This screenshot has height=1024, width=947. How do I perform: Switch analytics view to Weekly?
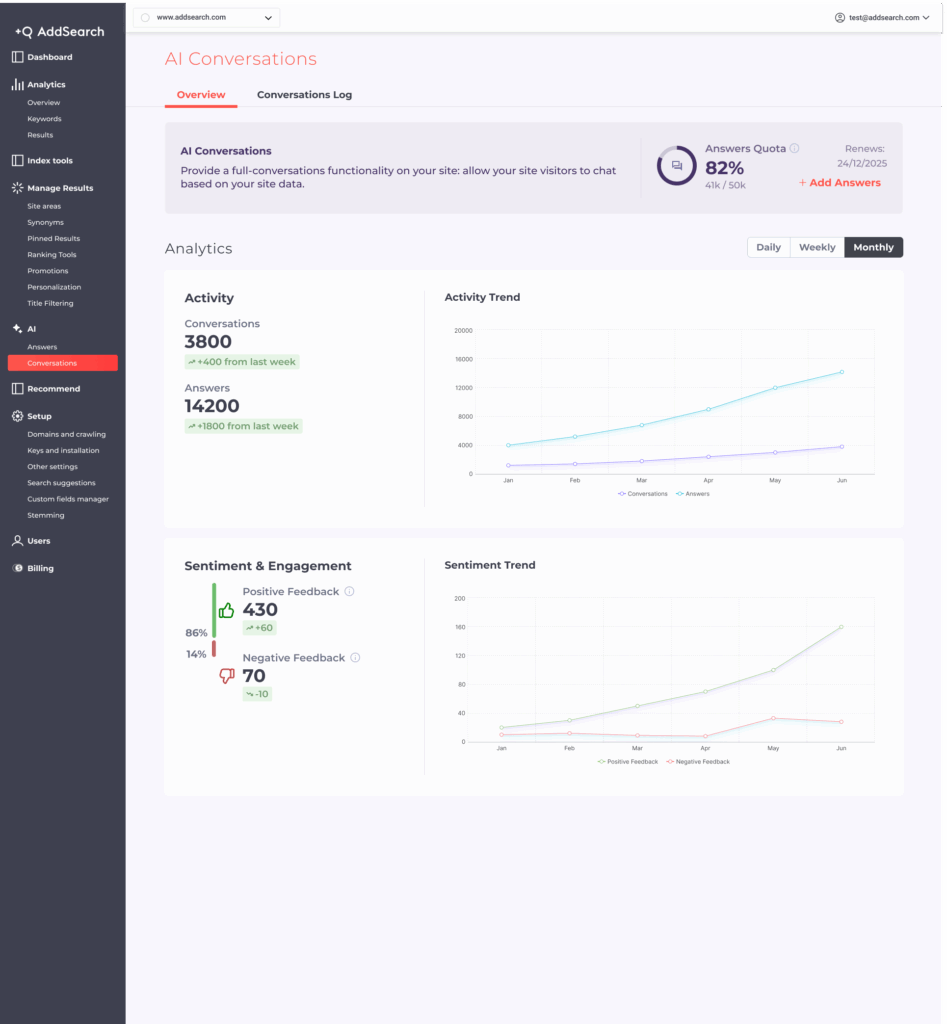817,247
